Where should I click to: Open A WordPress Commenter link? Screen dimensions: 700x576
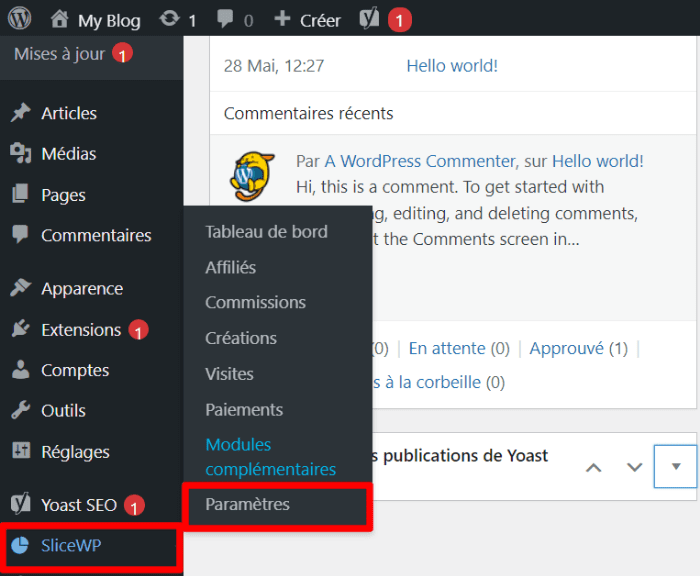pos(420,161)
